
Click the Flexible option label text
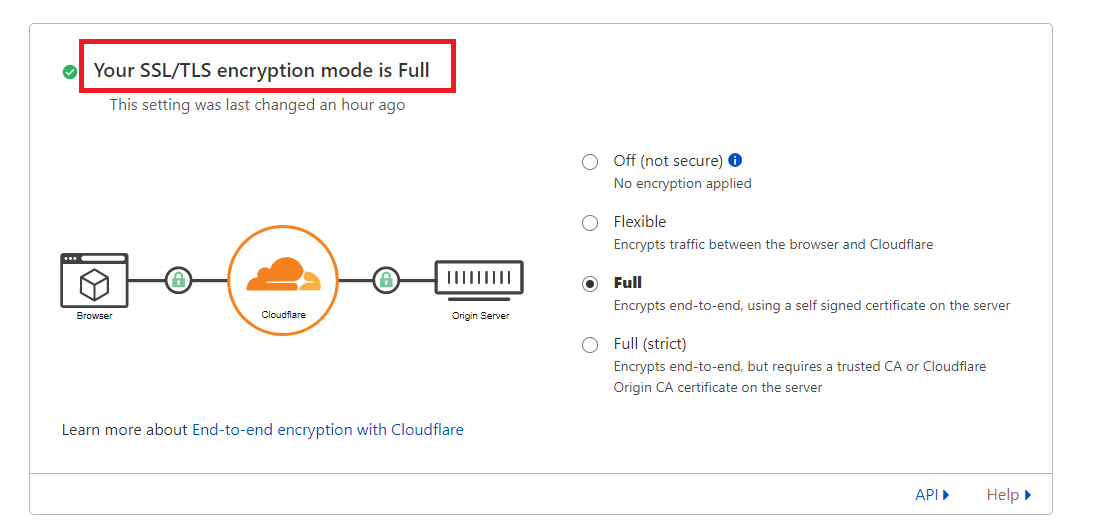(x=640, y=222)
